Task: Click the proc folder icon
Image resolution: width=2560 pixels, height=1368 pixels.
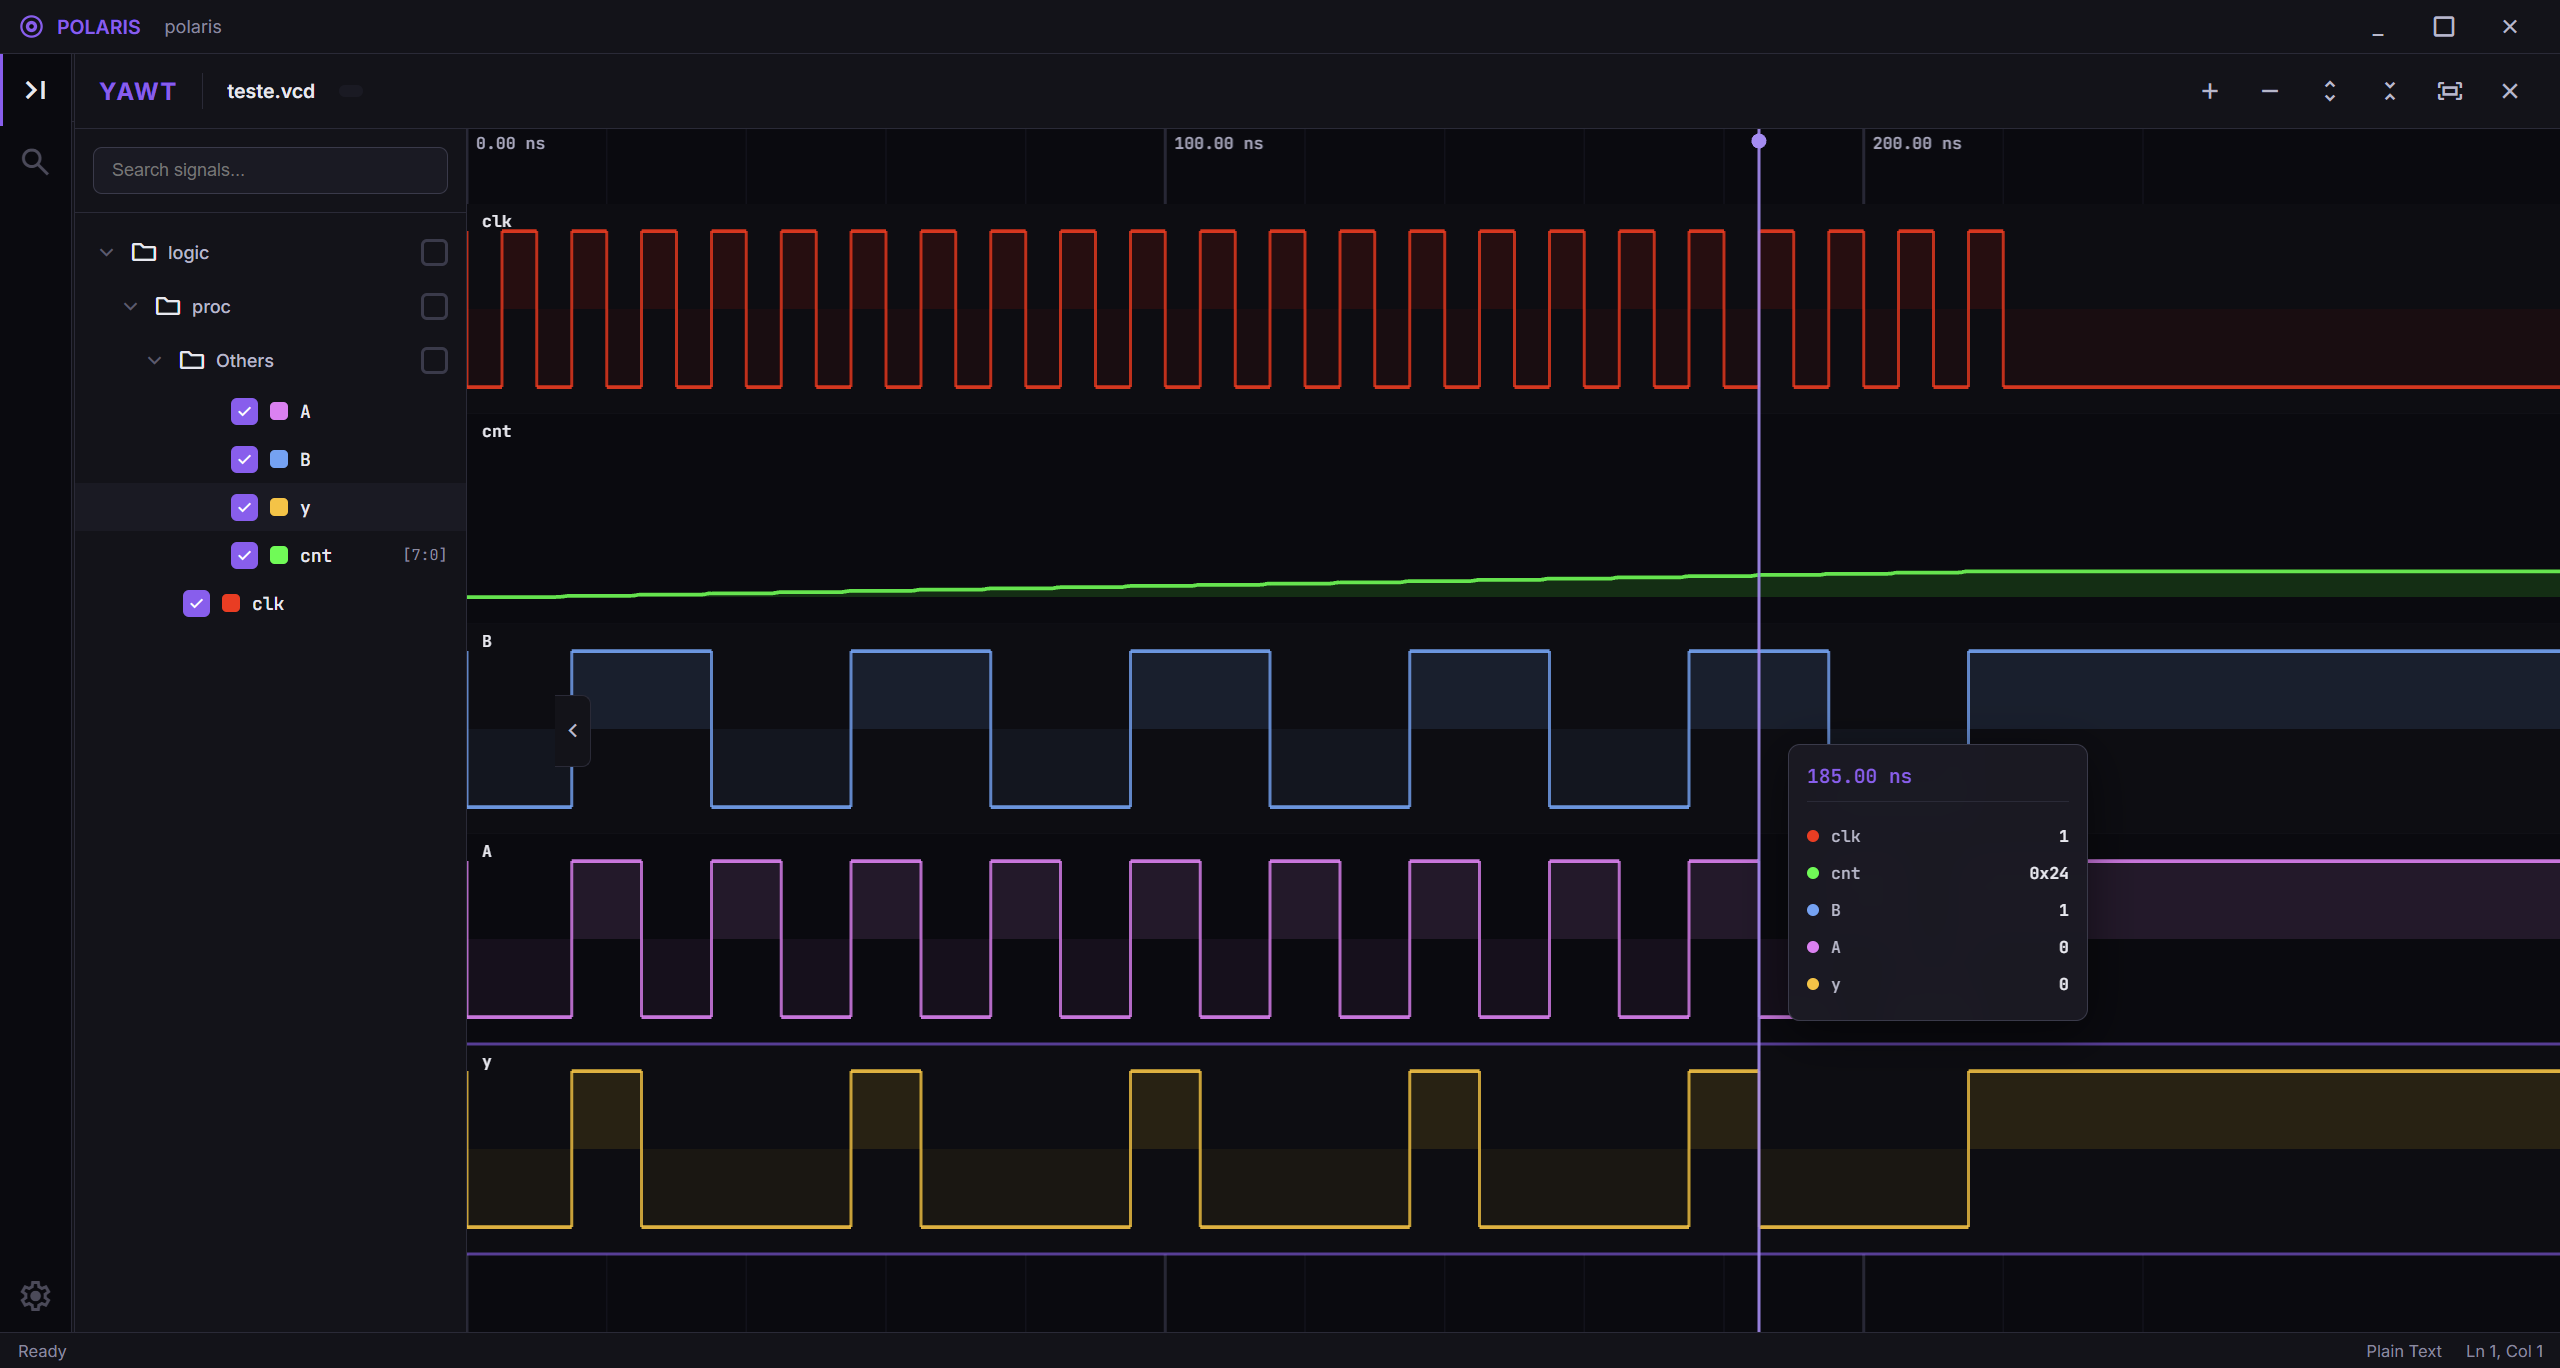Action: [168, 306]
